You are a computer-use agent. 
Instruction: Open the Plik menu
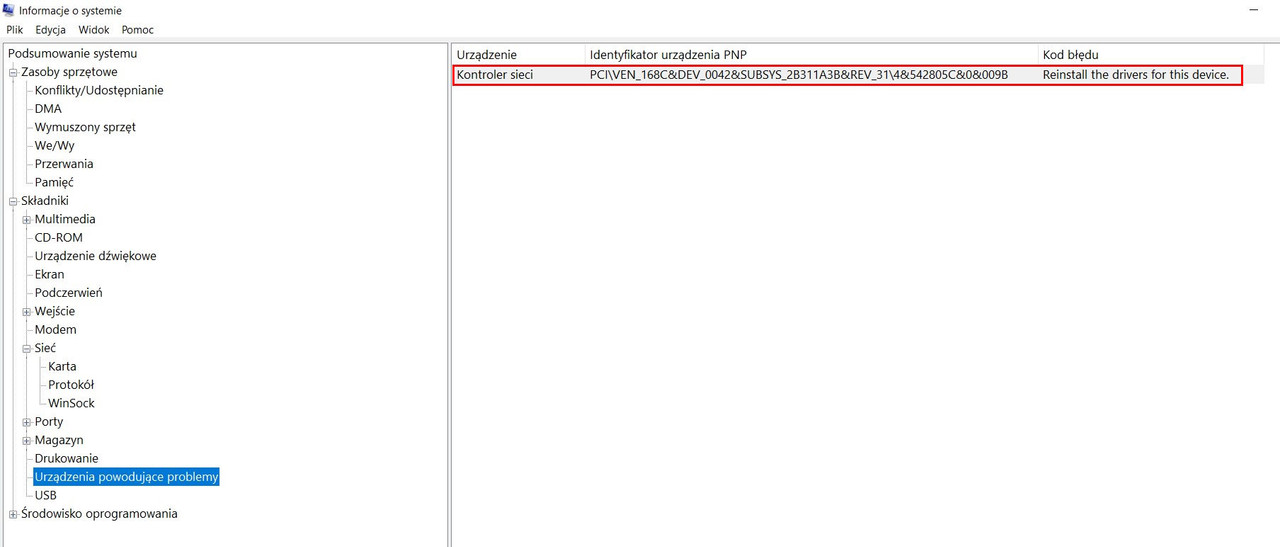[14, 30]
